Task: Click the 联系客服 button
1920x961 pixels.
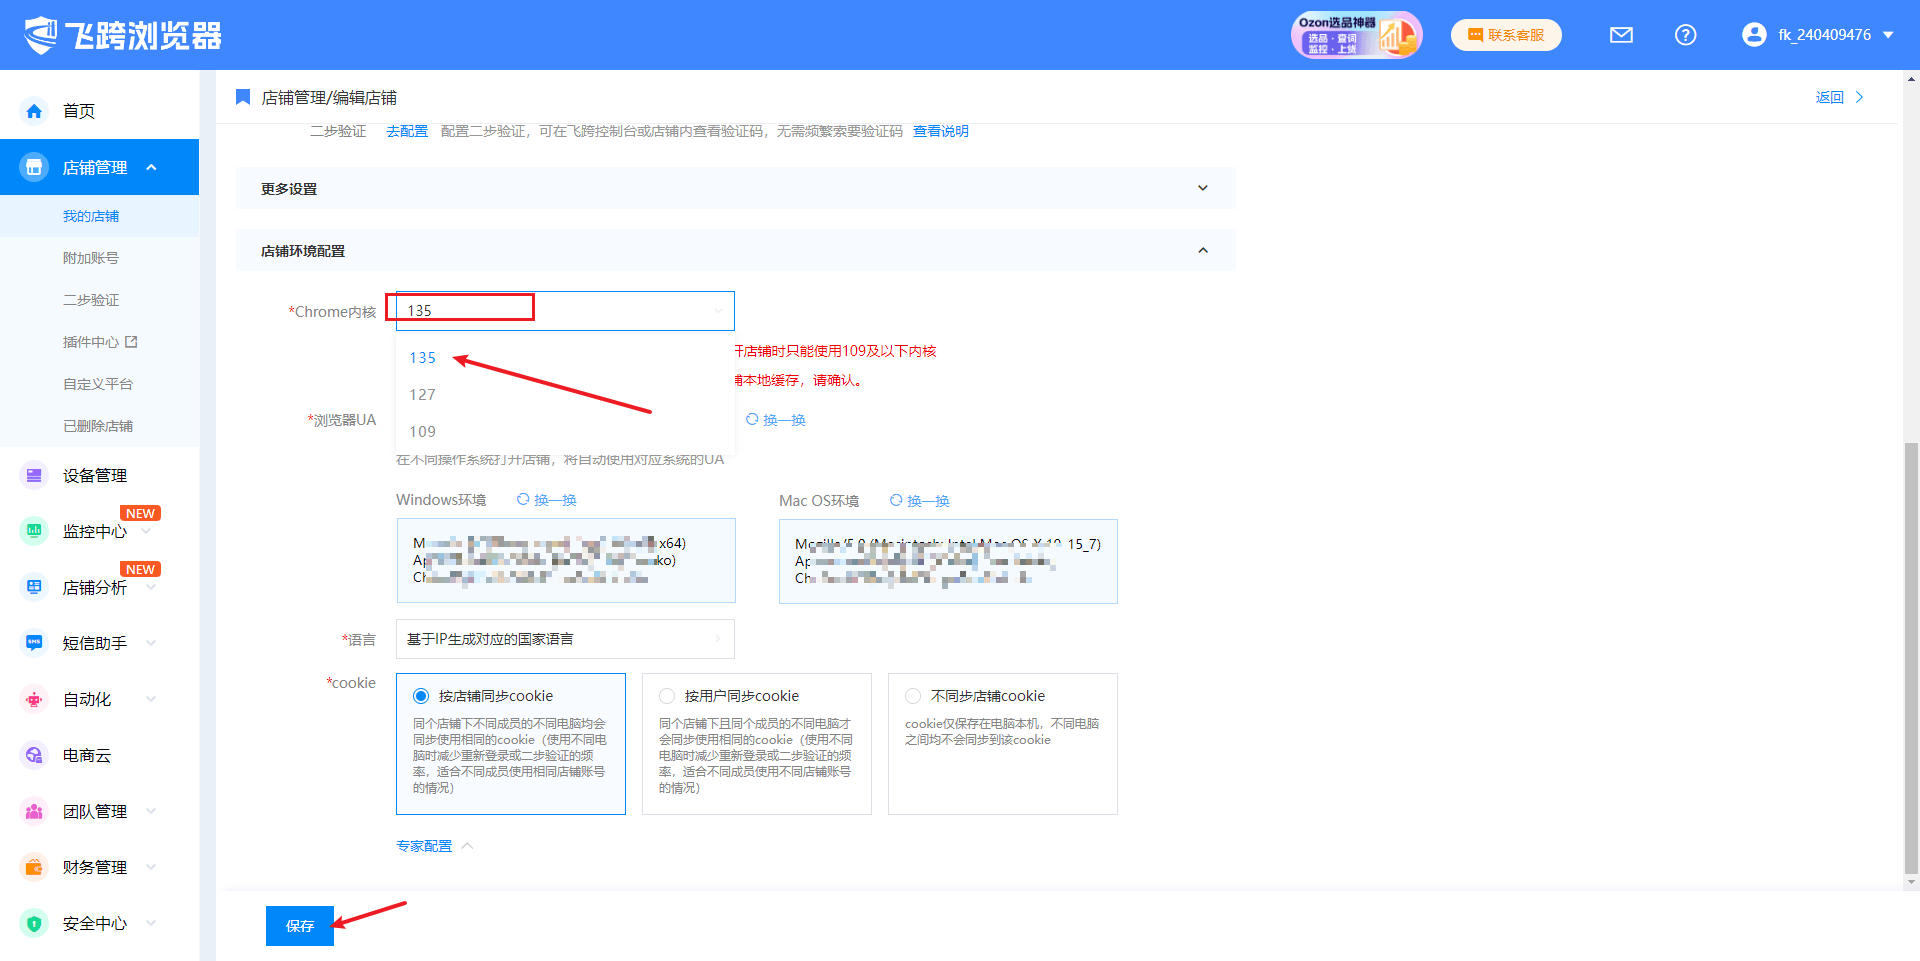Action: pyautogui.click(x=1506, y=35)
